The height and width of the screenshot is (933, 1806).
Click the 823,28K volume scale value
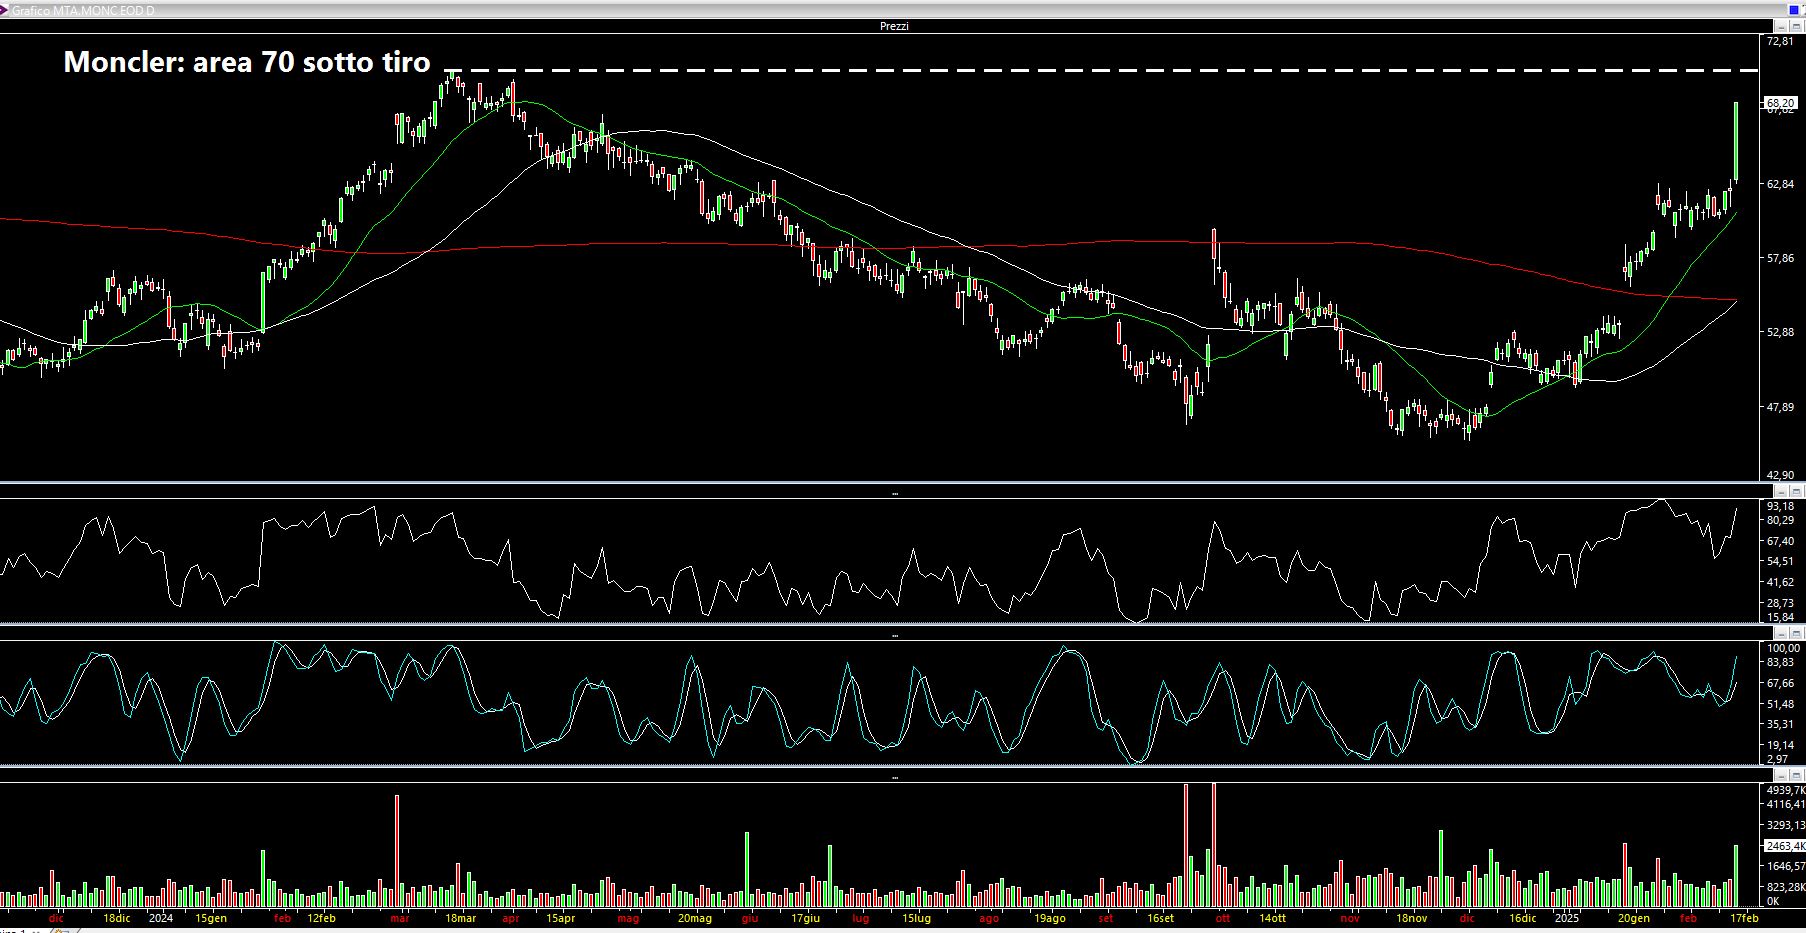click(1785, 887)
